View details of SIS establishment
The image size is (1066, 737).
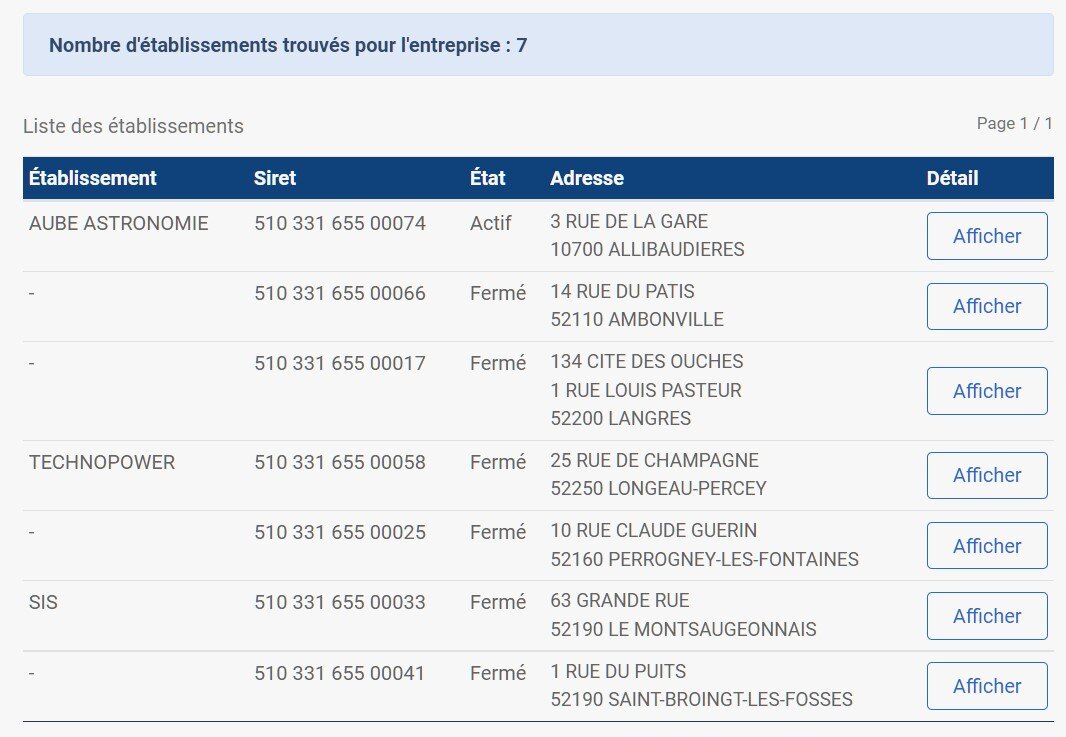[986, 616]
